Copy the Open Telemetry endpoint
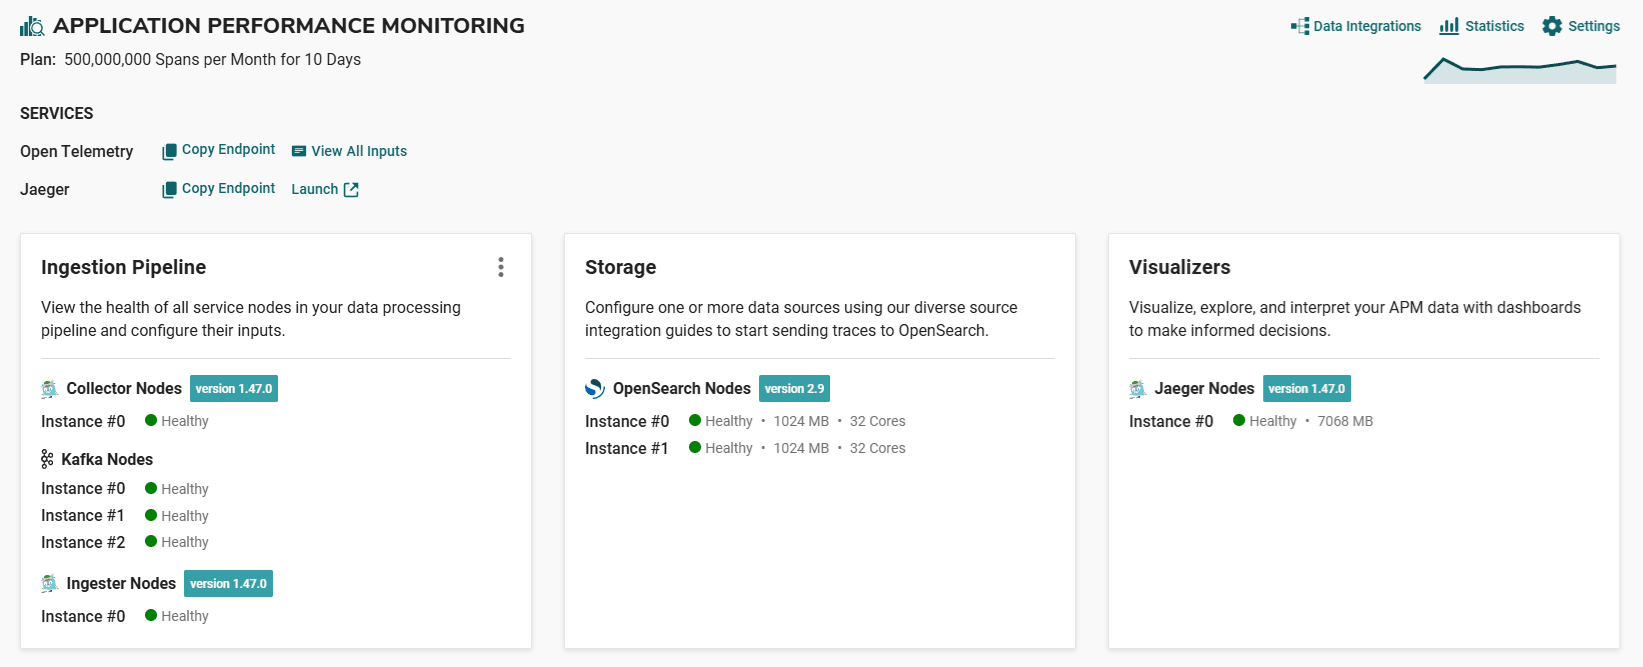The image size is (1643, 667). pyautogui.click(x=219, y=150)
